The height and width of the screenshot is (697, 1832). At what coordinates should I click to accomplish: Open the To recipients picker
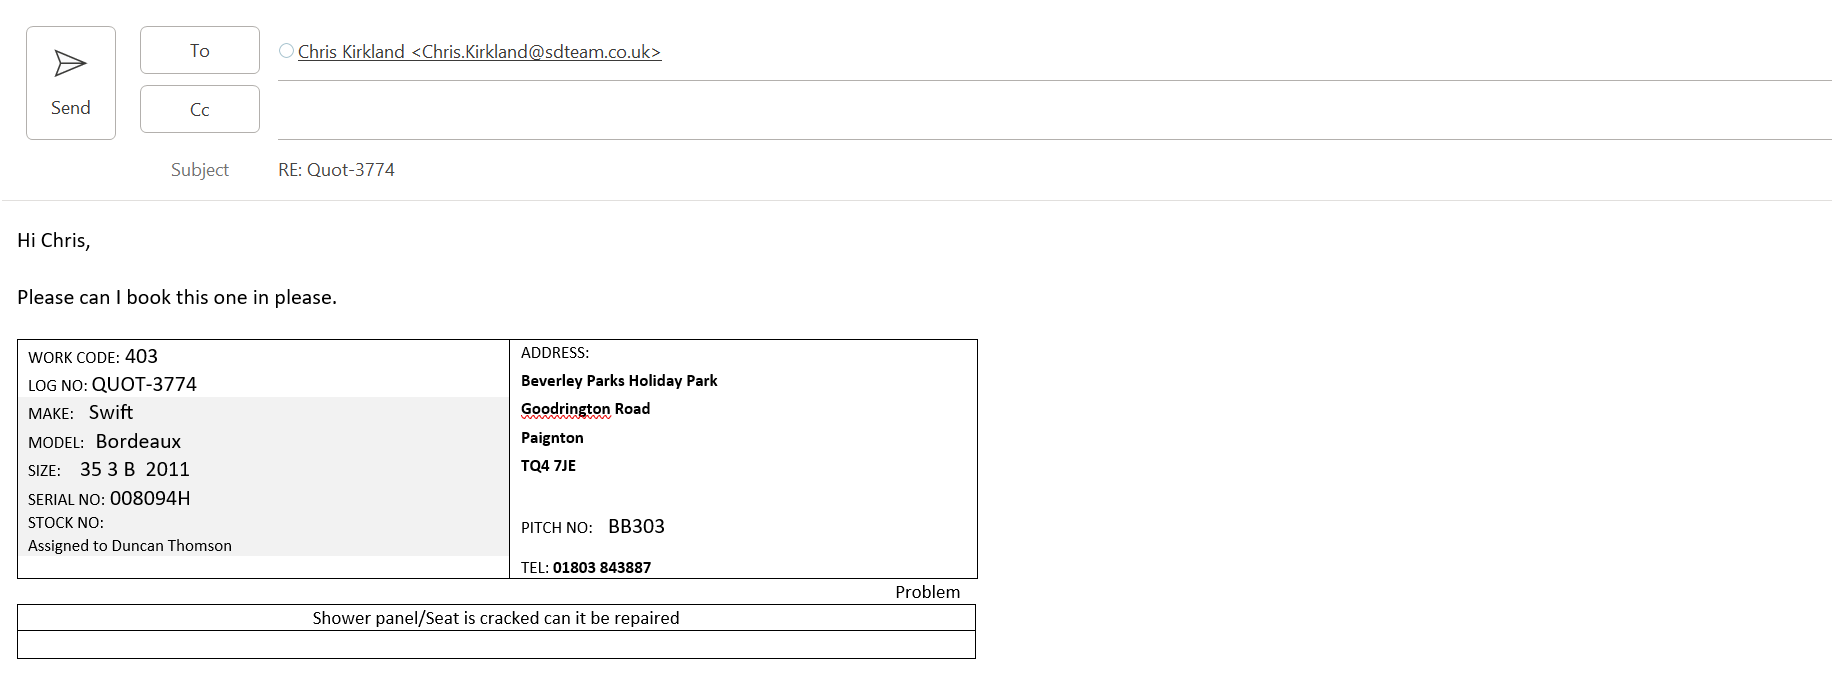[199, 51]
